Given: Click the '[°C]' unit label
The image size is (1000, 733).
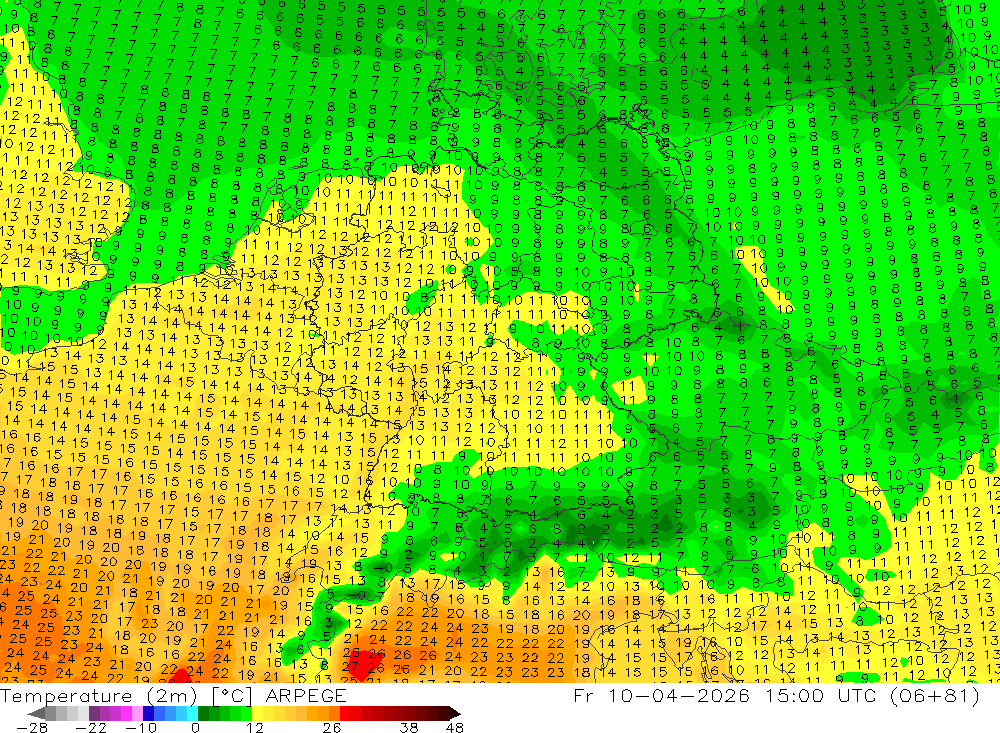Looking at the screenshot, I should pos(233,695).
